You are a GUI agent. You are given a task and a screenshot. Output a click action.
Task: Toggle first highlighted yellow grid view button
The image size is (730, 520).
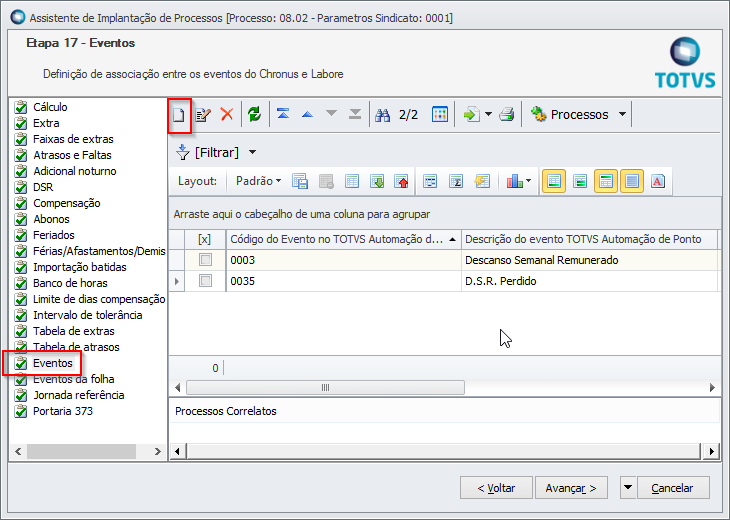[554, 181]
